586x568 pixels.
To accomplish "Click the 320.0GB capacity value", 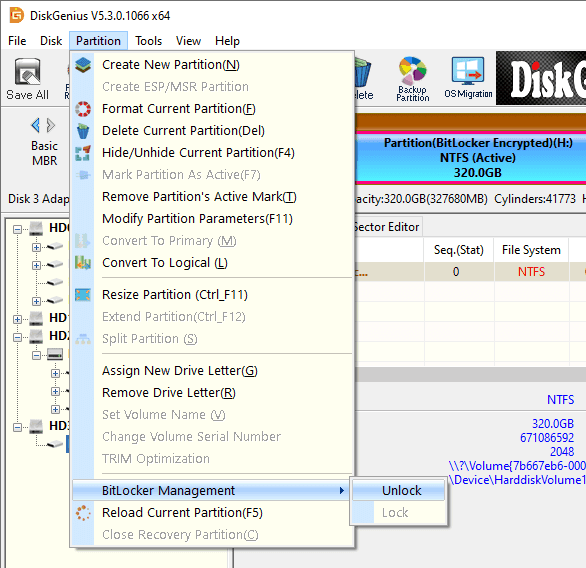I will pos(552,424).
